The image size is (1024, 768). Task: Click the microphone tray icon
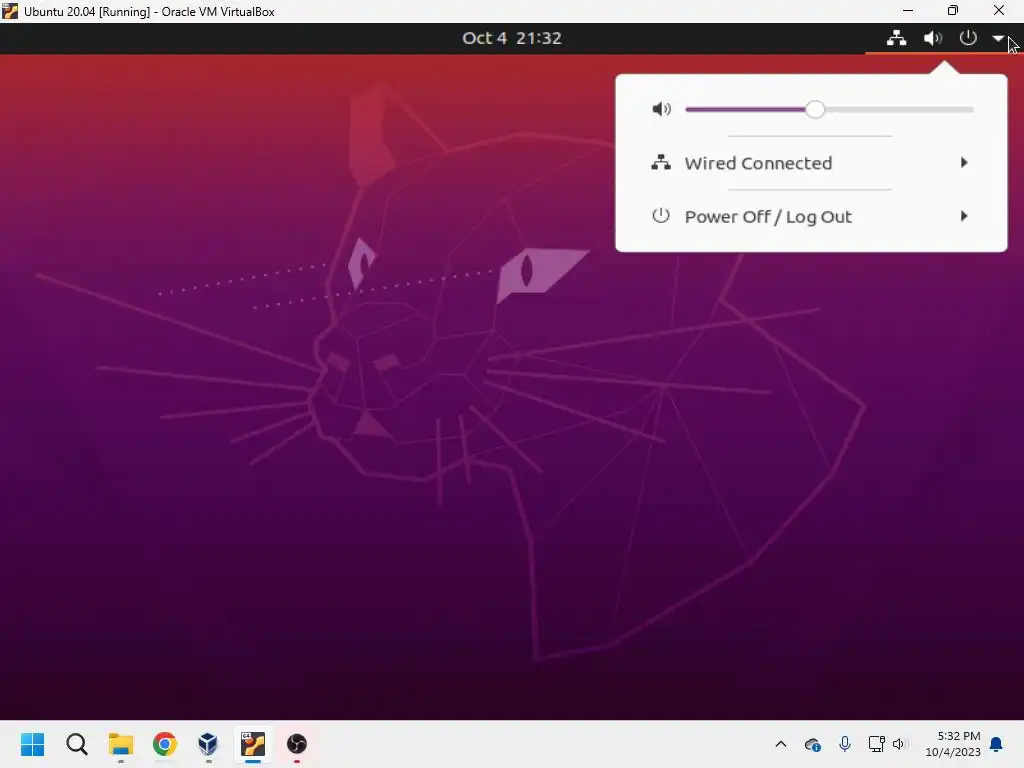pos(844,744)
